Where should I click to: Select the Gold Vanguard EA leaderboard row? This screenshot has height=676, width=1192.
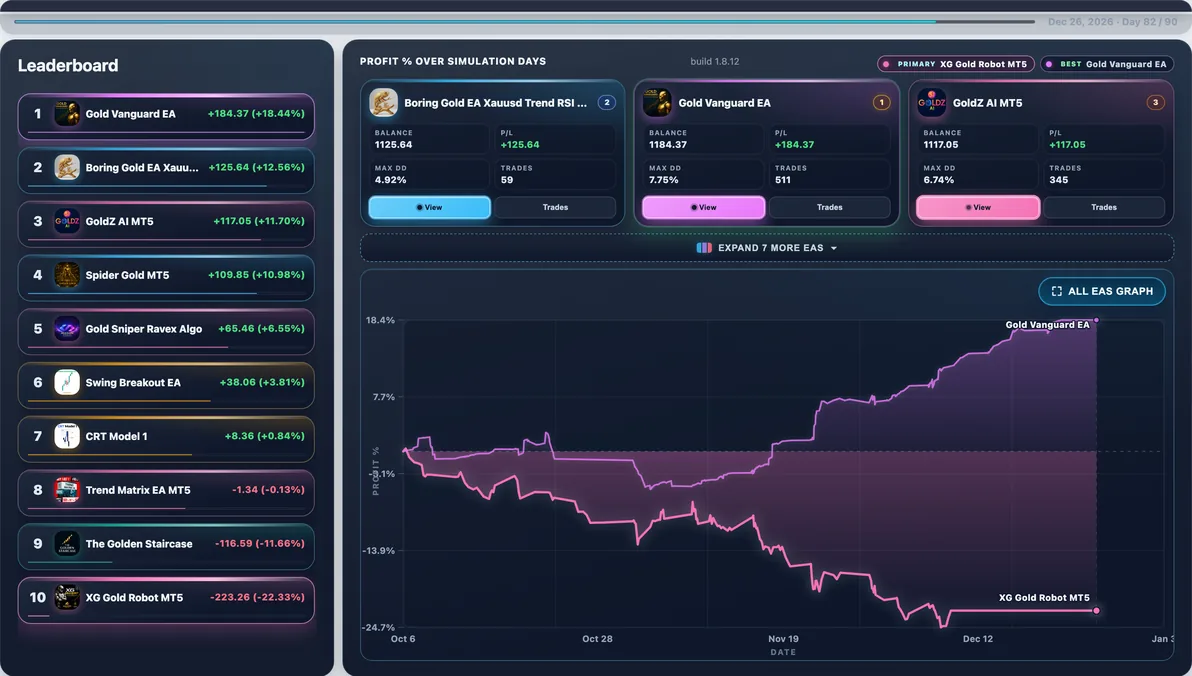166,116
